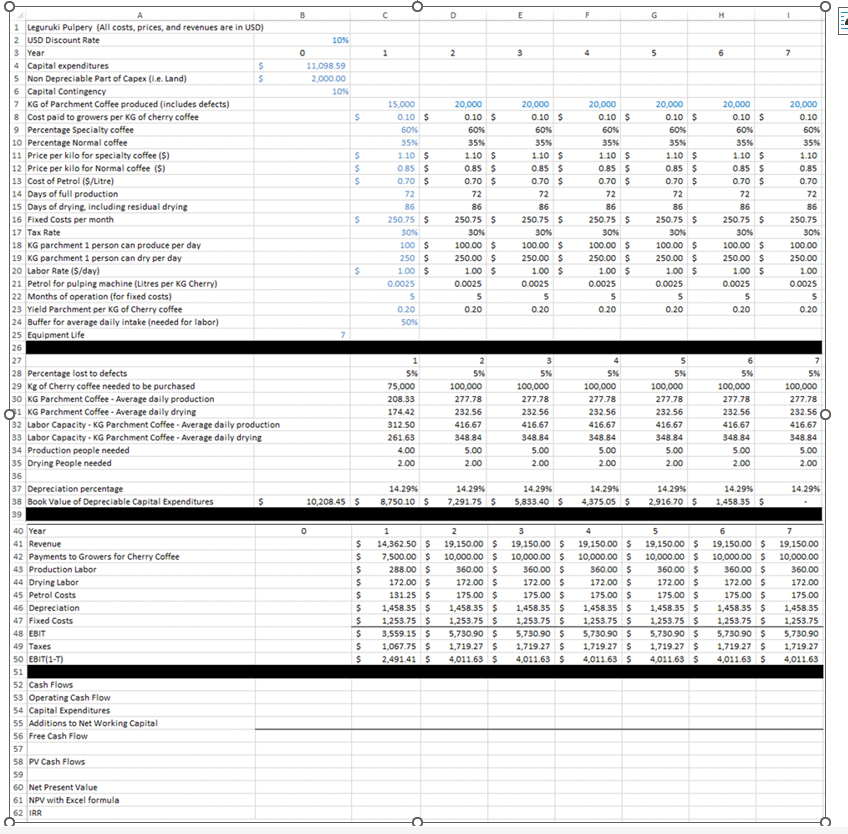Click the 288.00 production labor value
Image resolution: width=848 pixels, height=834 pixels.
403,570
